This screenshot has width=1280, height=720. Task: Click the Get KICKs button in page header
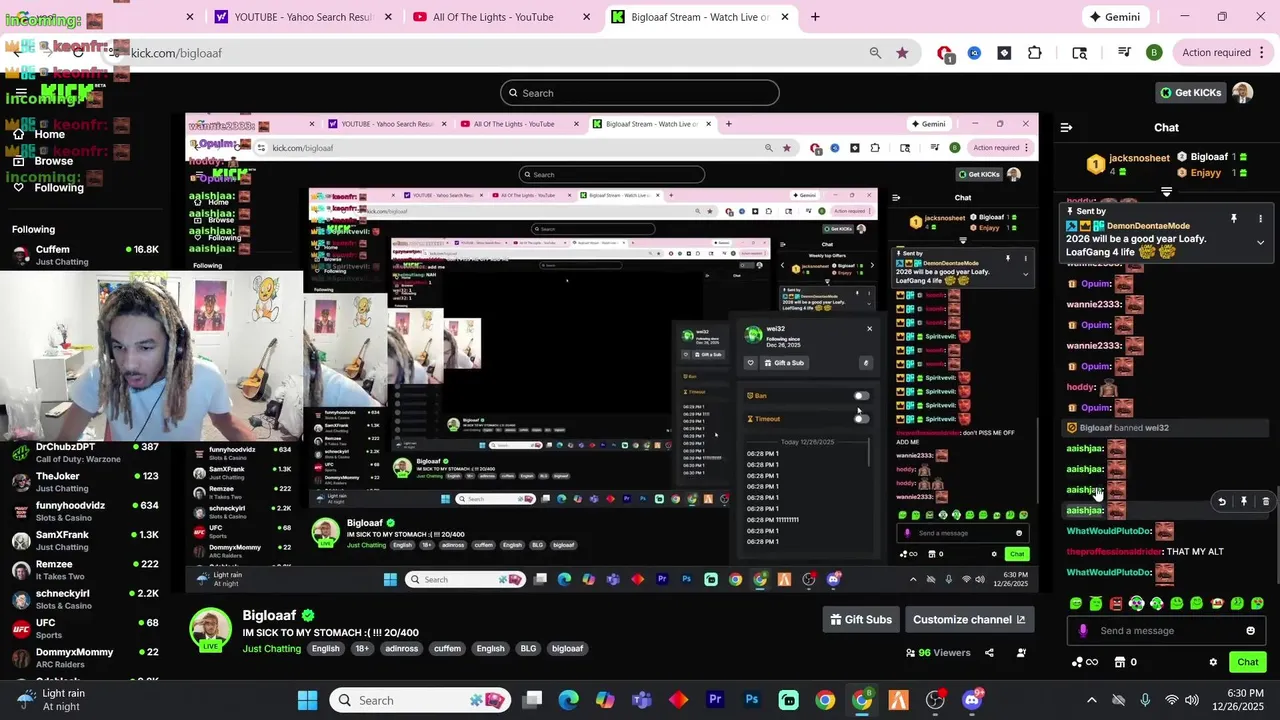click(x=1190, y=93)
